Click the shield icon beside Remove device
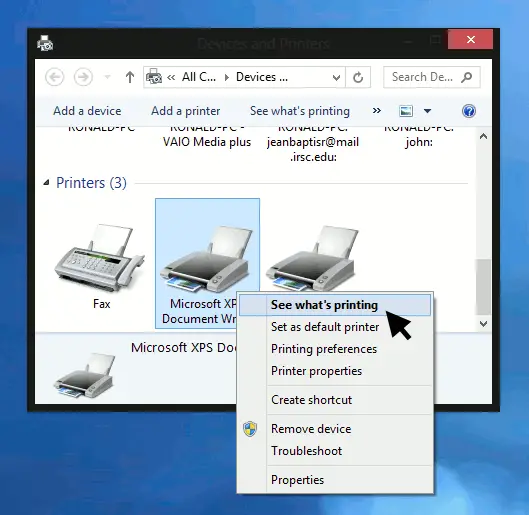The width and height of the screenshot is (529, 515). pos(250,429)
